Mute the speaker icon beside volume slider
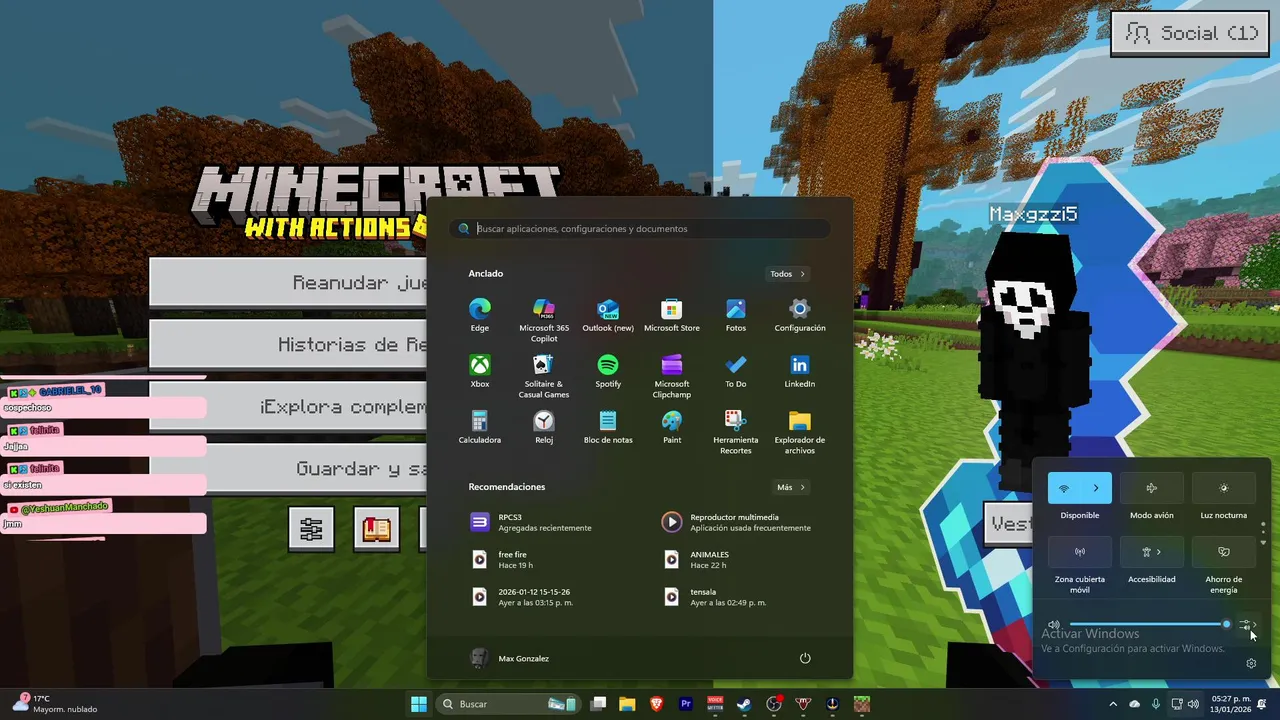Viewport: 1280px width, 720px height. (1054, 625)
